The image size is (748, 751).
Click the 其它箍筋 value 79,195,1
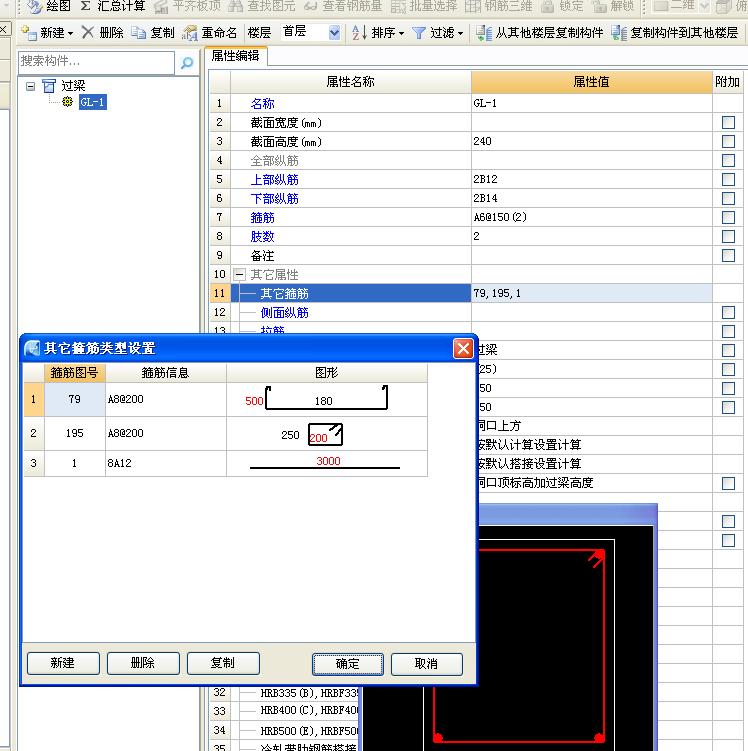591,293
